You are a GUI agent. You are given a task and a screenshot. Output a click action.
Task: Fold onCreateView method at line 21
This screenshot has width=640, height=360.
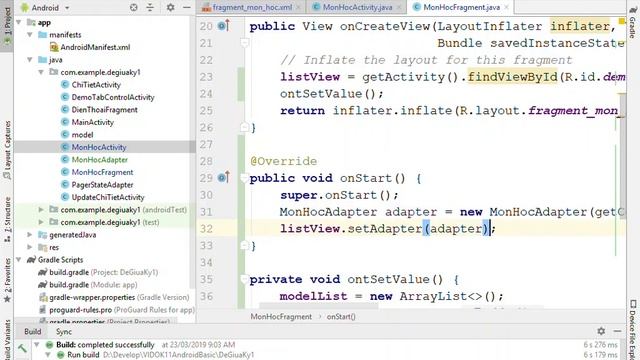coord(244,42)
